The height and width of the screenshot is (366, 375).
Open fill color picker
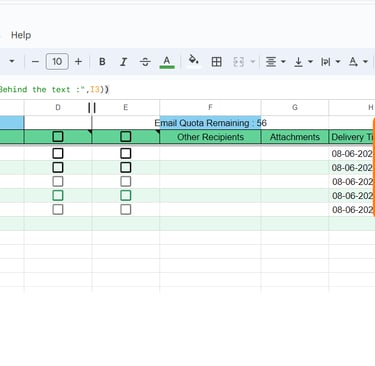point(193,61)
